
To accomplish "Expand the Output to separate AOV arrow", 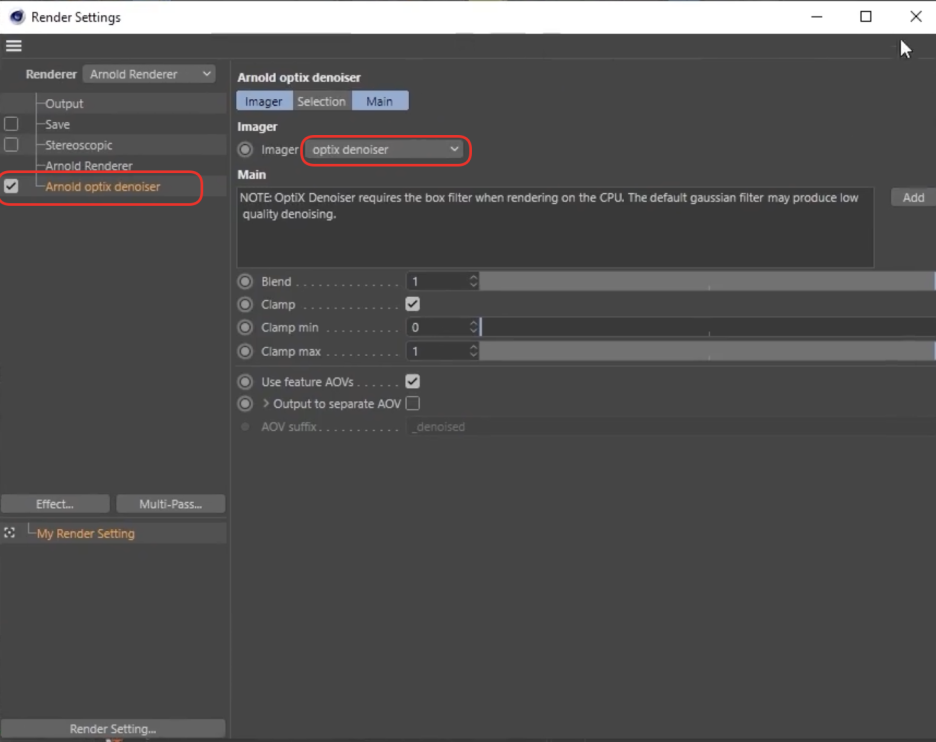I will [x=266, y=404].
